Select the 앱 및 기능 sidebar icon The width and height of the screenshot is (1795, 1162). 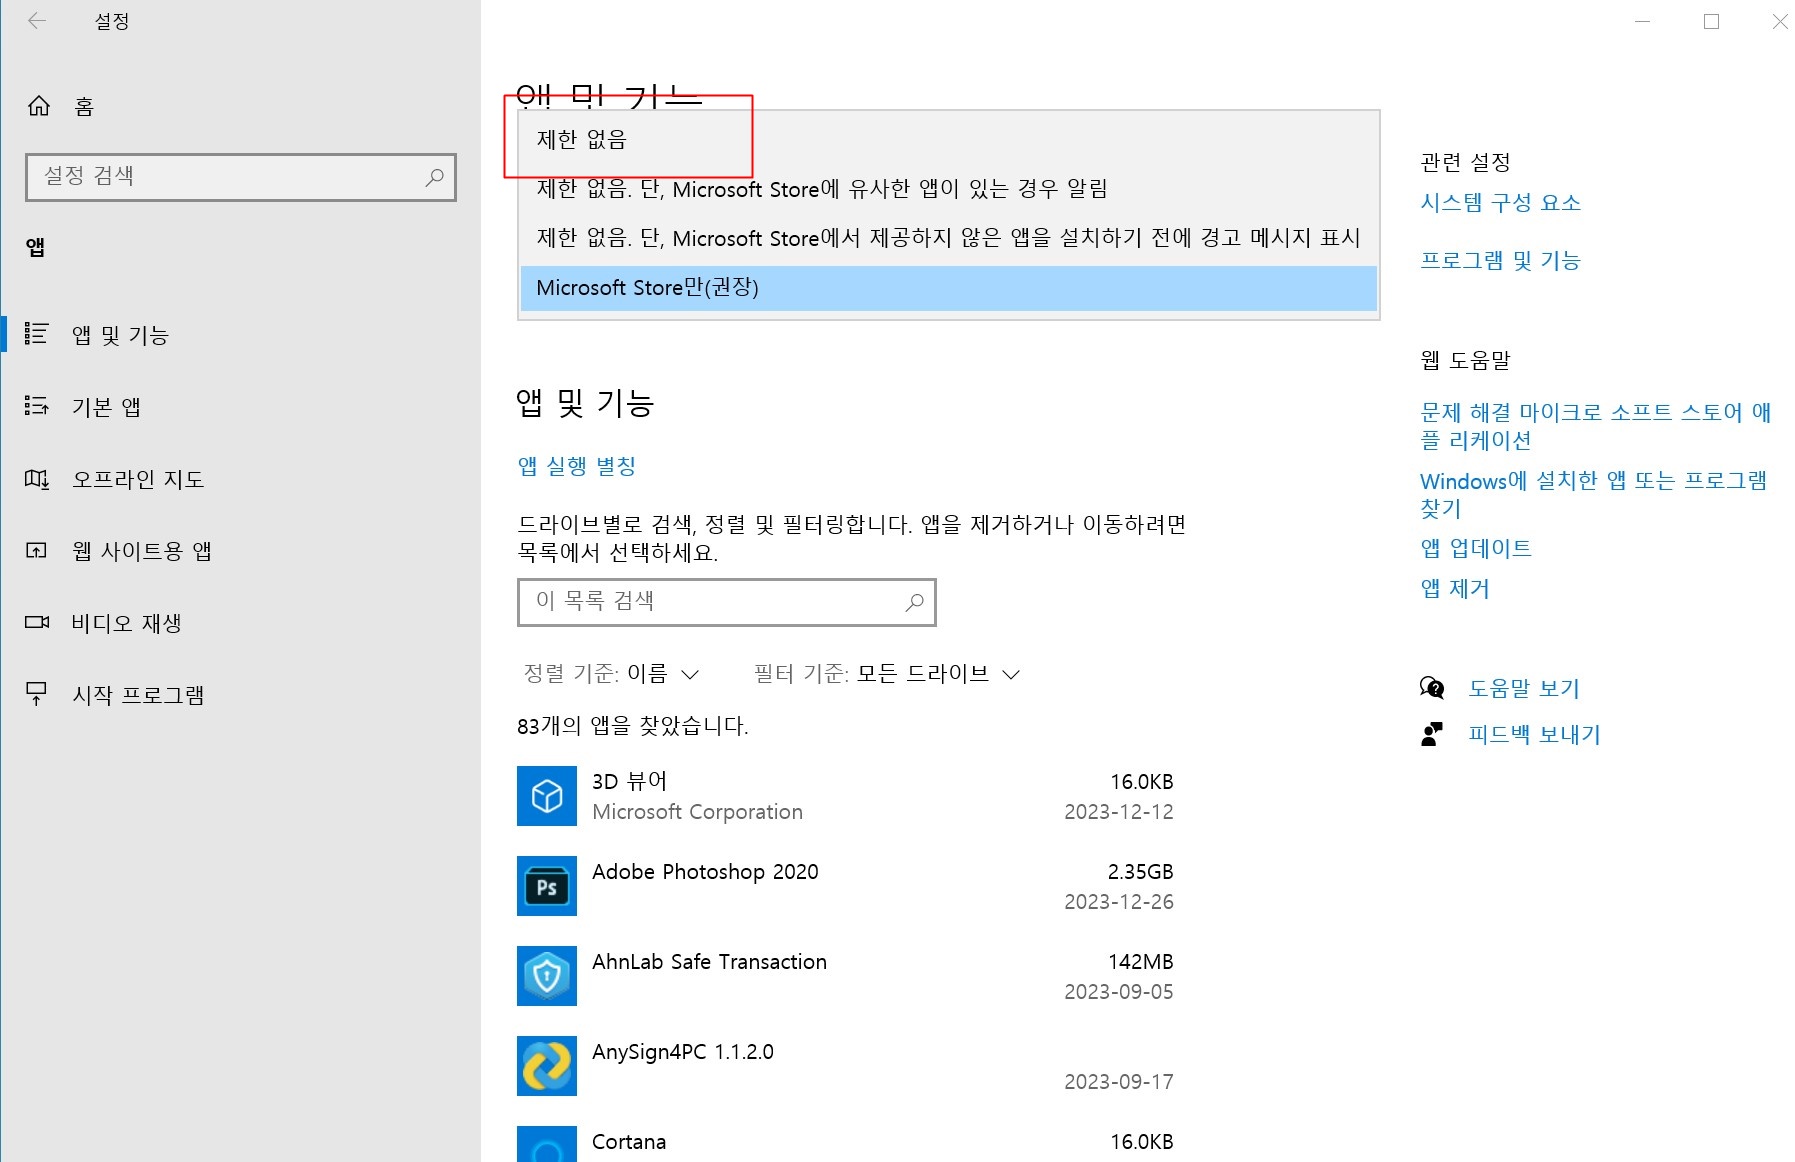tap(36, 334)
